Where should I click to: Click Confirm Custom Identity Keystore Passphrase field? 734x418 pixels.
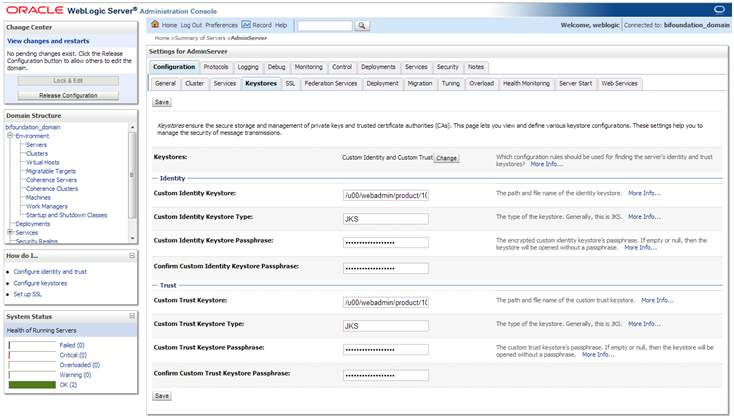click(x=386, y=268)
